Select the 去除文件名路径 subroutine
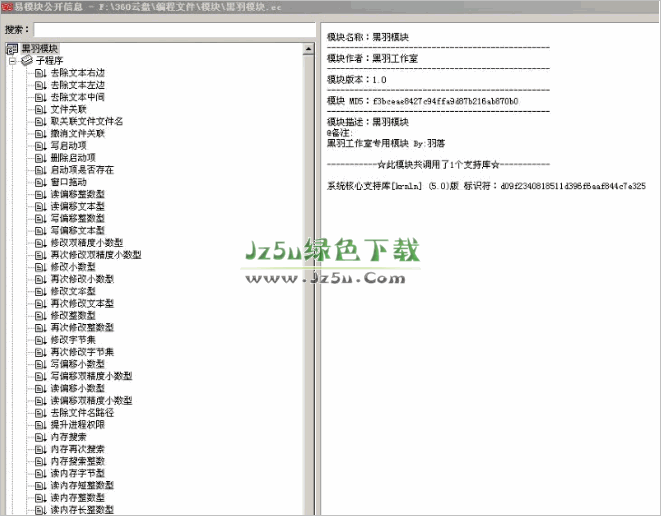Screen dimensions: 661x516 [x=82, y=413]
